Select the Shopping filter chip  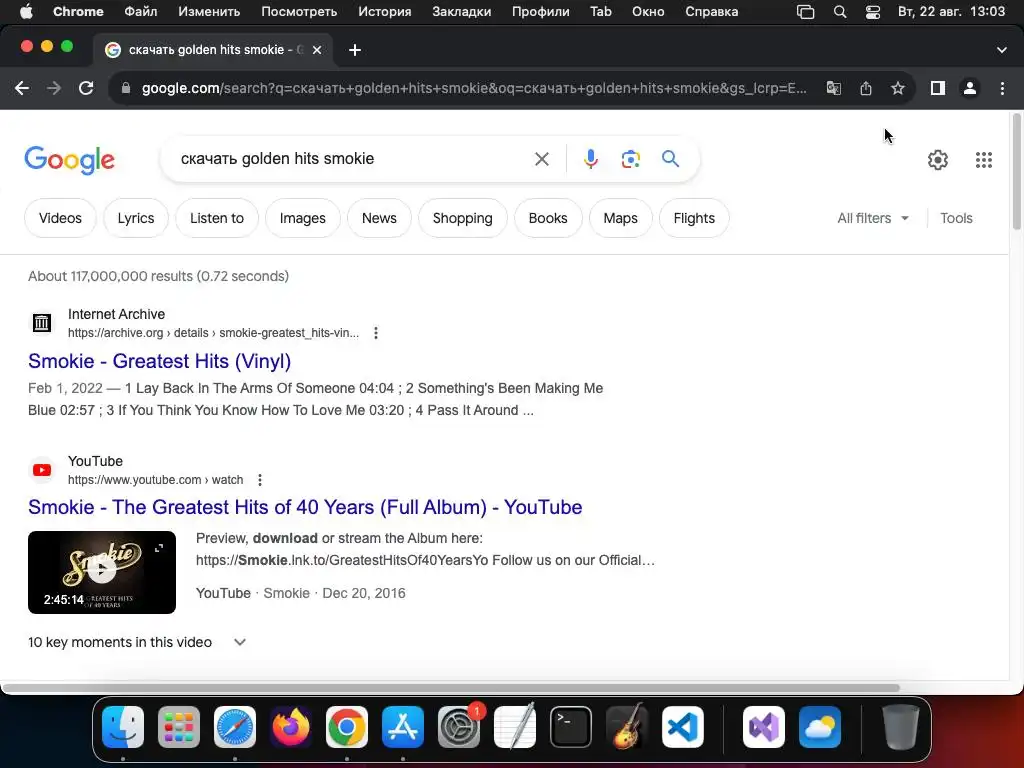click(x=462, y=218)
